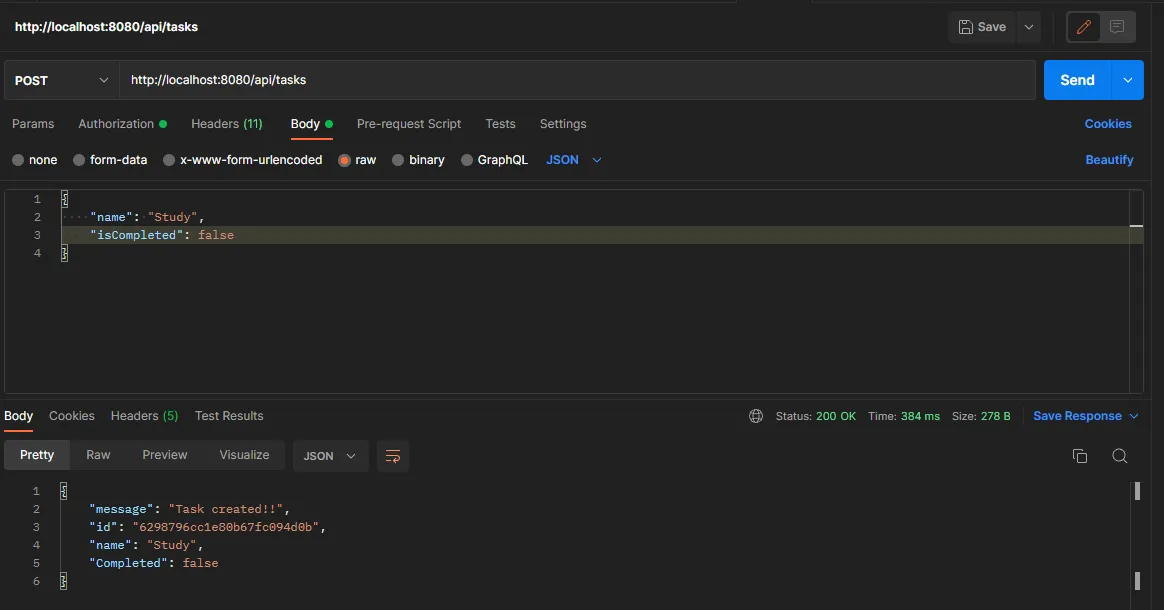Viewport: 1164px width, 610px height.
Task: Click the blue Send button
Action: click(1077, 80)
